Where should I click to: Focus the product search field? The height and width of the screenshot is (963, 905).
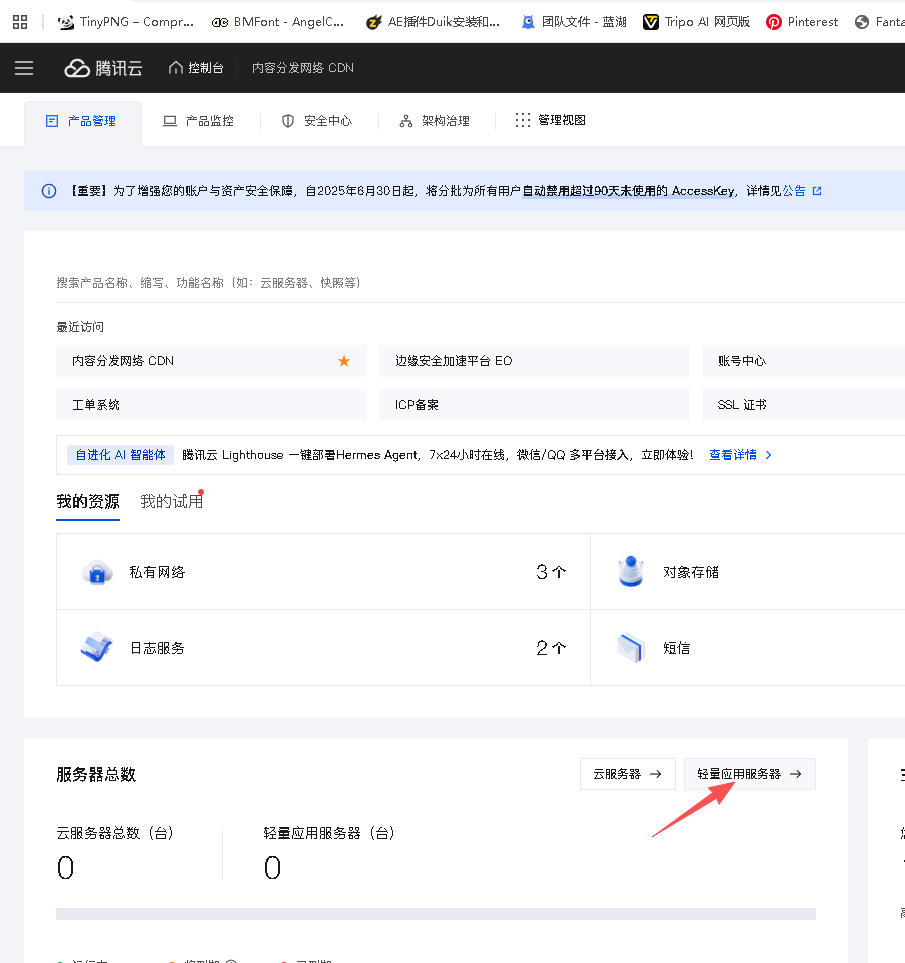(480, 283)
